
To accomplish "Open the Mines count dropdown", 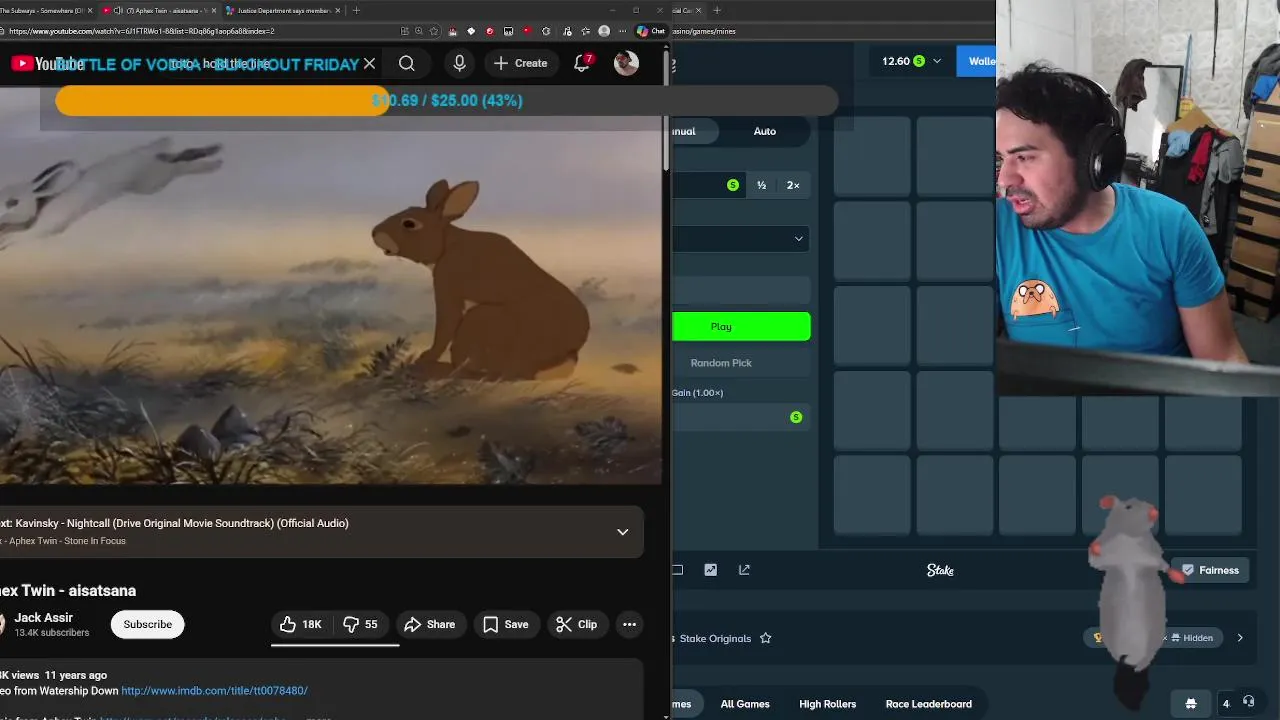I will [x=741, y=238].
